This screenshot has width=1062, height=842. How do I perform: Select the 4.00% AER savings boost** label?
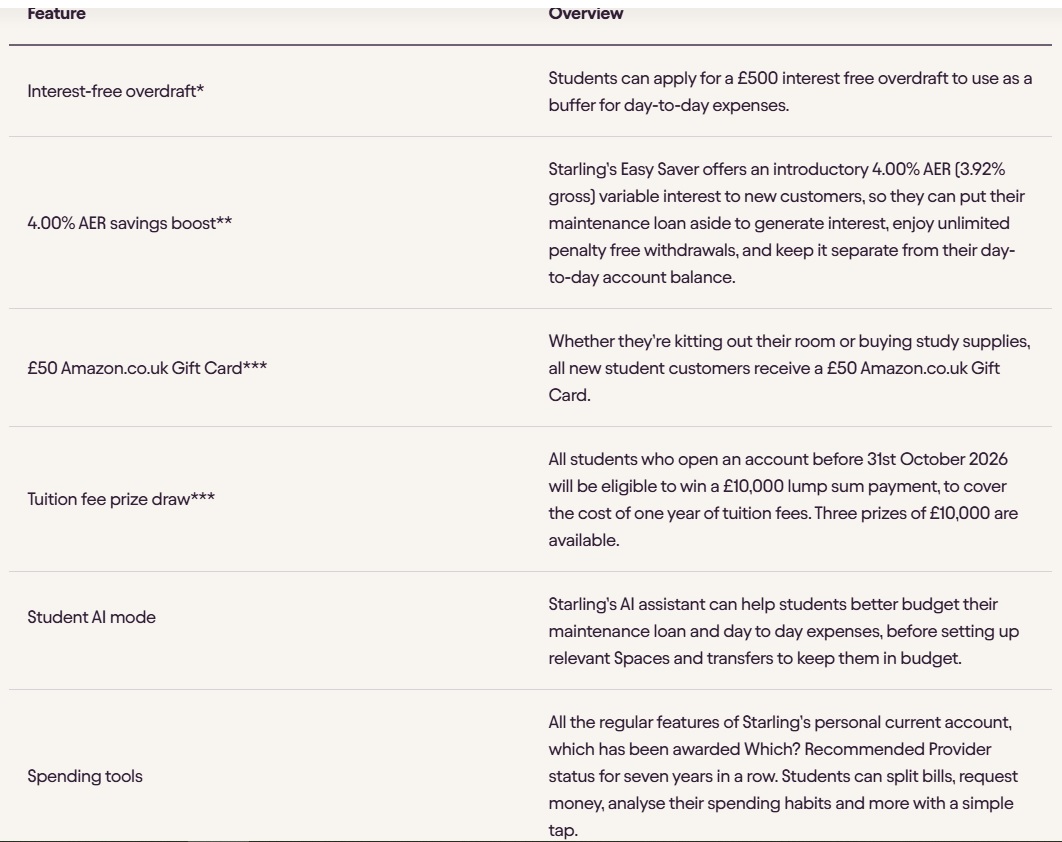pyautogui.click(x=129, y=223)
